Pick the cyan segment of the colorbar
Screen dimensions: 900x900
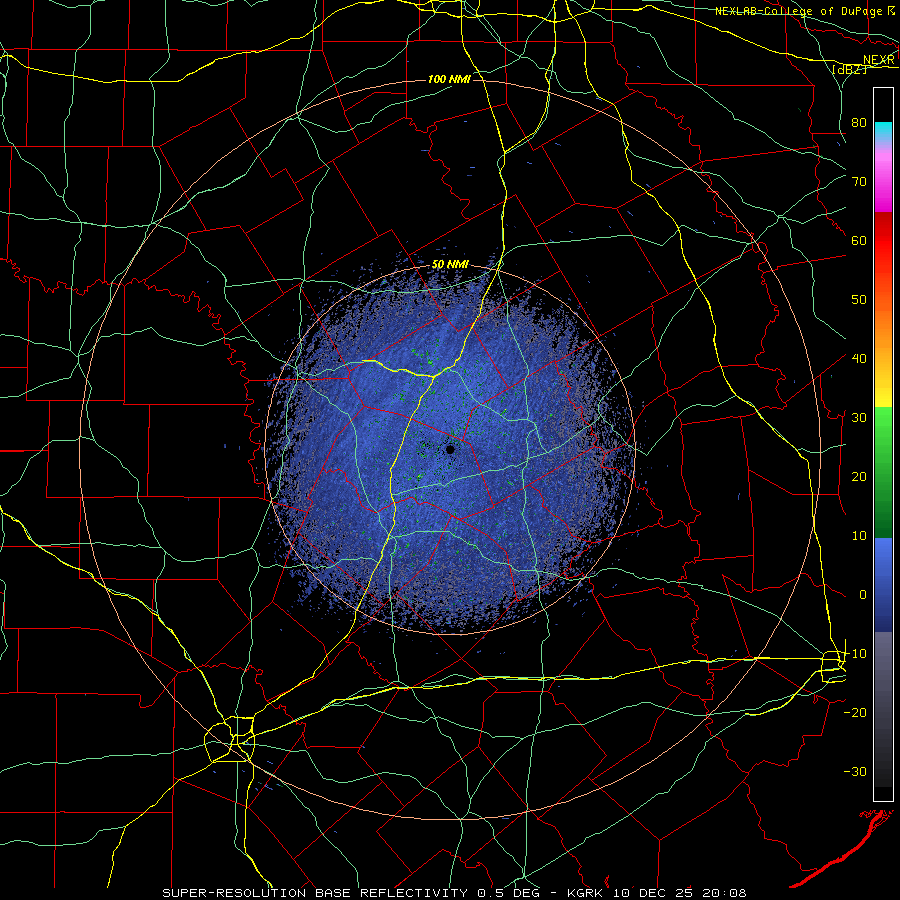tap(883, 131)
